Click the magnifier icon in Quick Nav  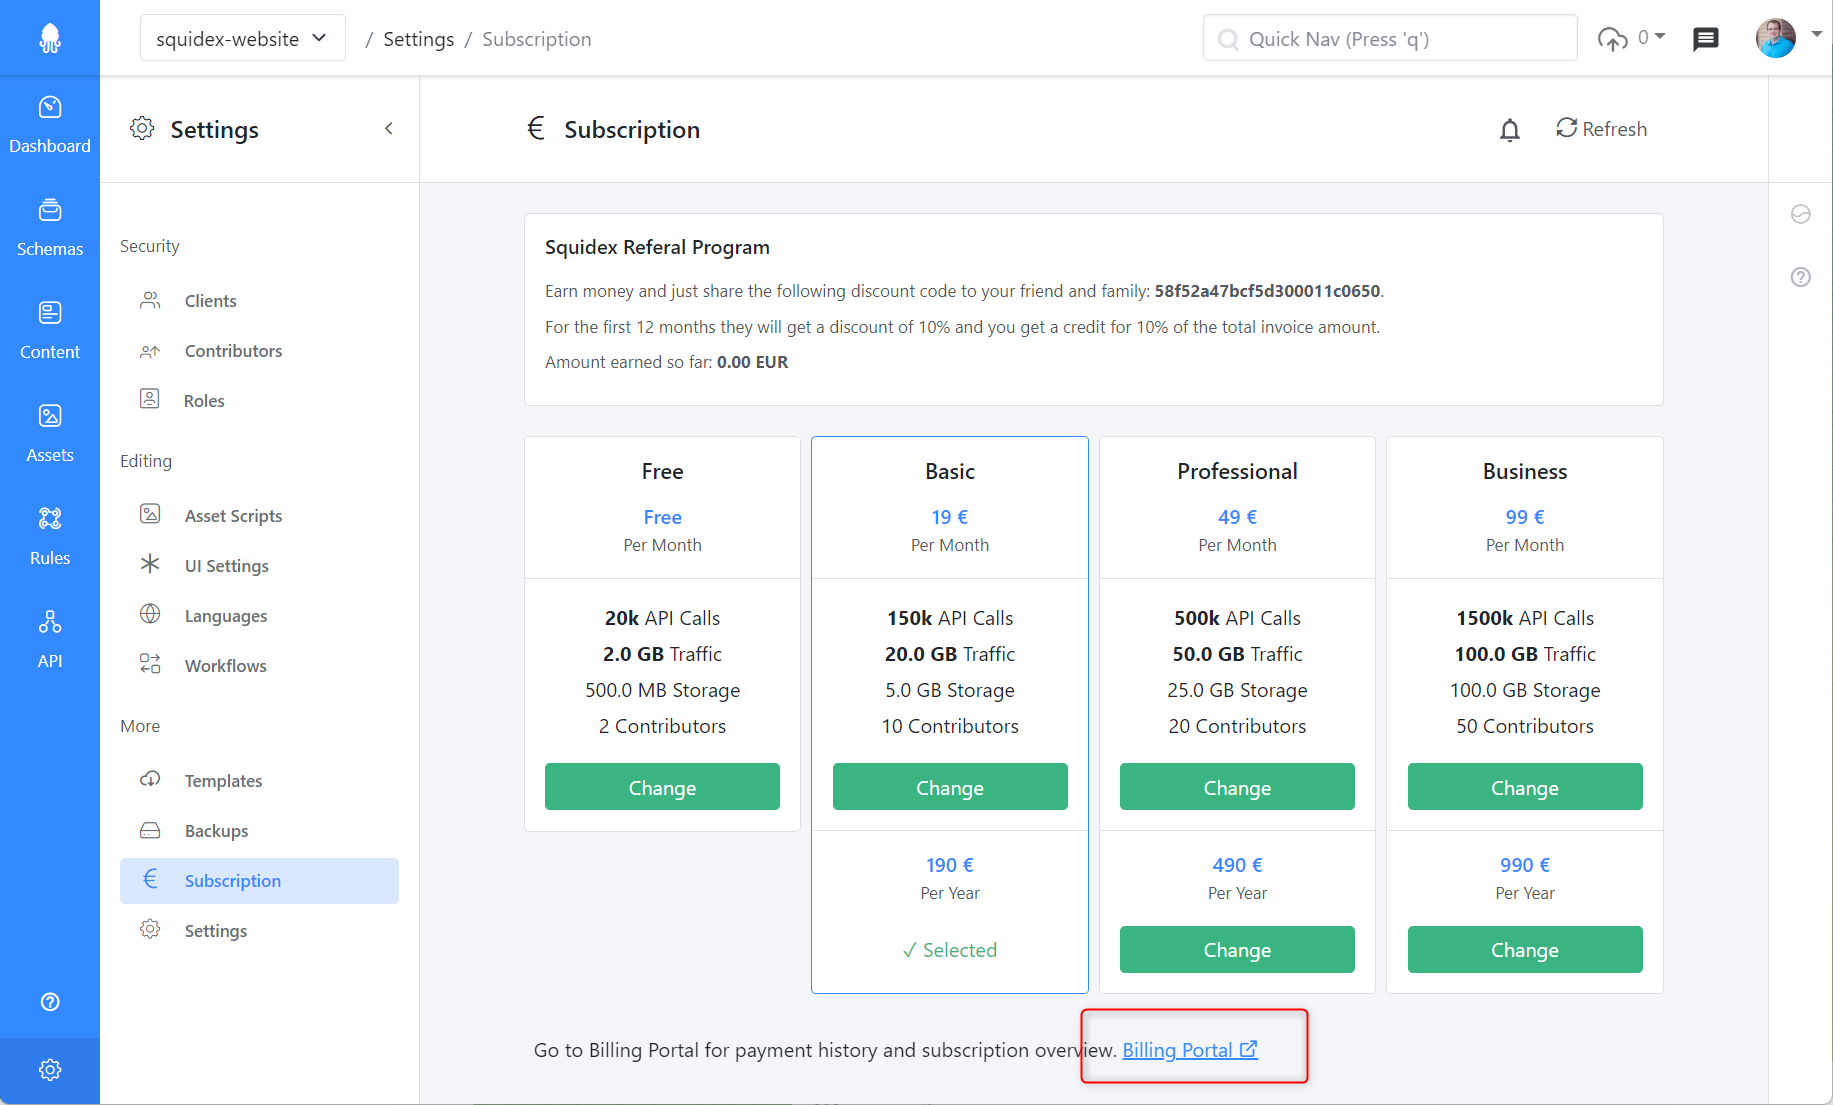tap(1228, 39)
